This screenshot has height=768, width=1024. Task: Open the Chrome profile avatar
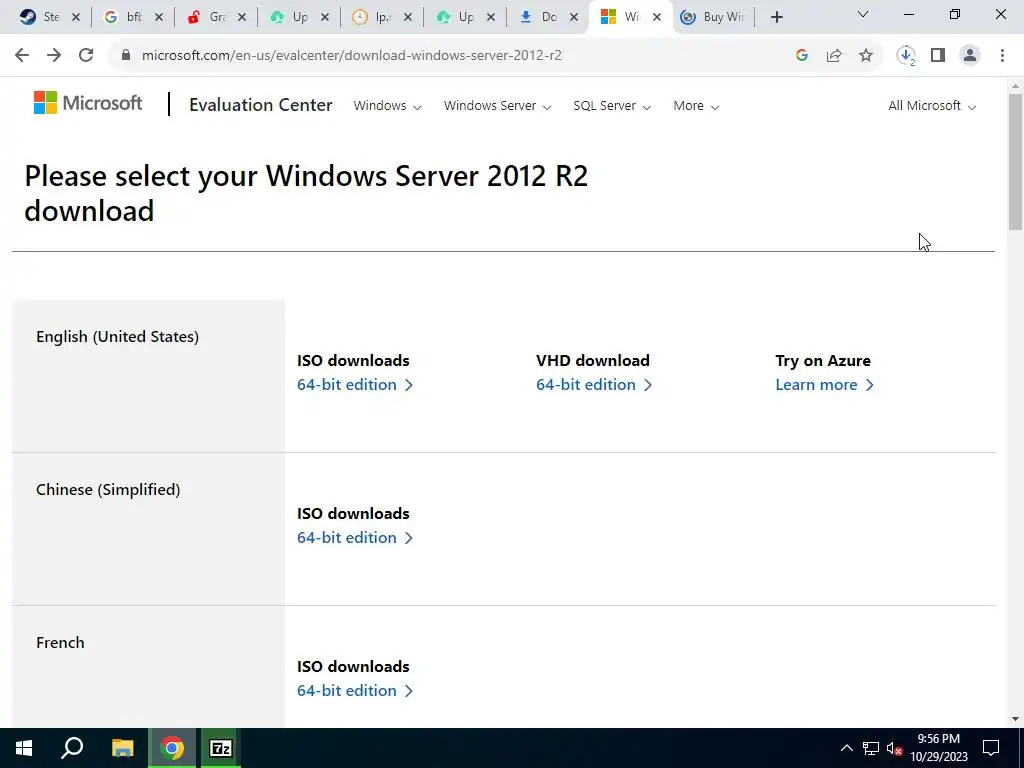(x=970, y=56)
